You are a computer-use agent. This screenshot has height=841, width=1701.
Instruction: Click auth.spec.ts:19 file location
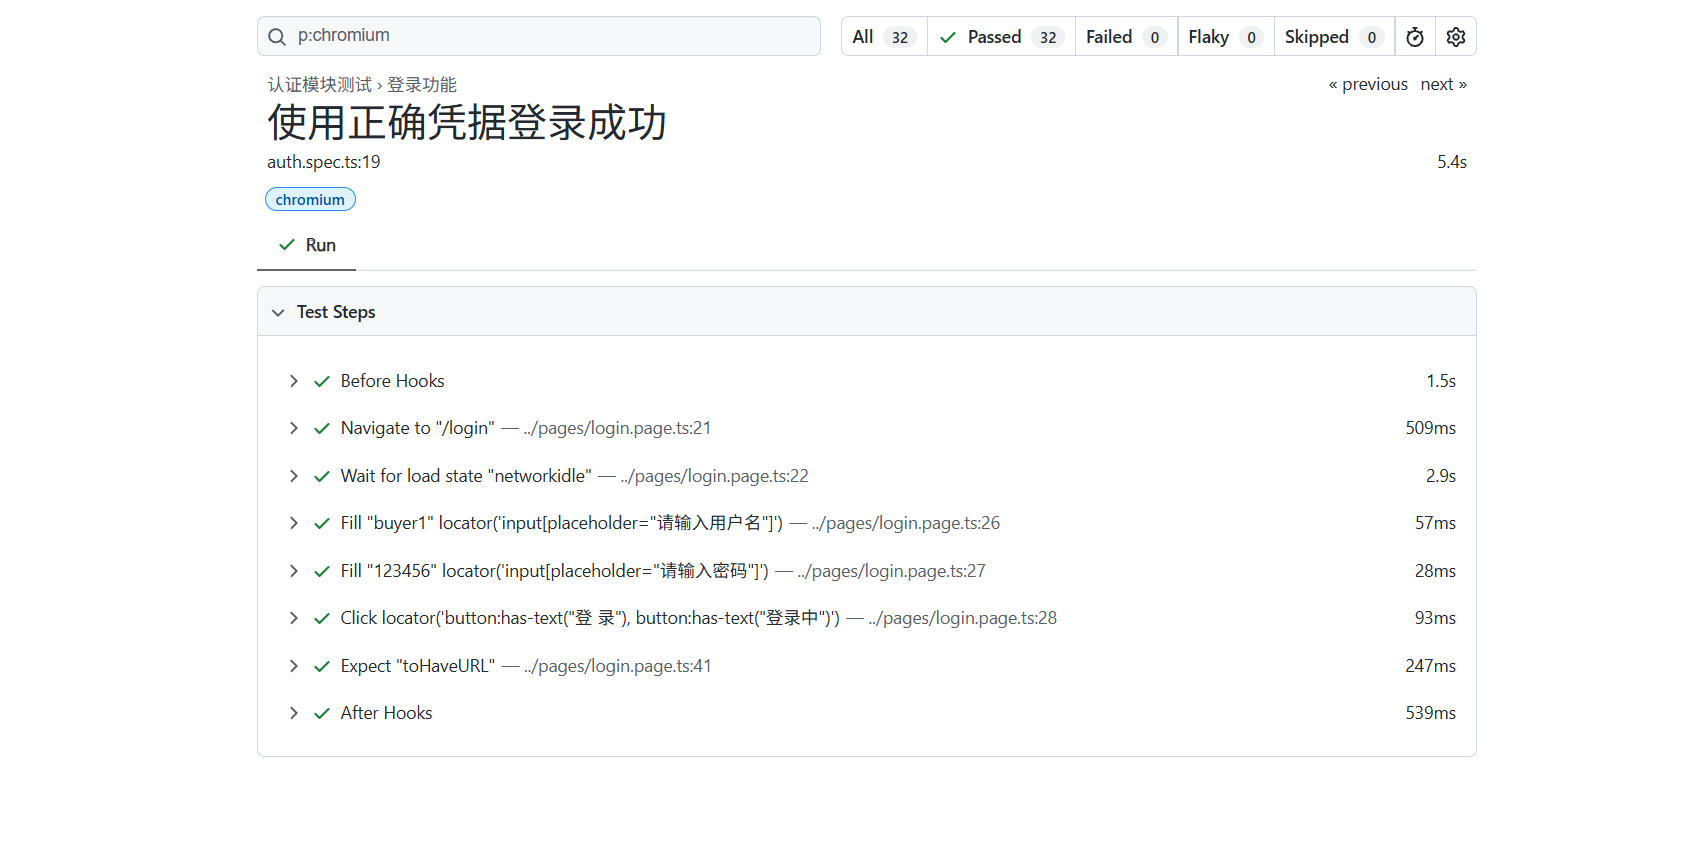(x=323, y=162)
